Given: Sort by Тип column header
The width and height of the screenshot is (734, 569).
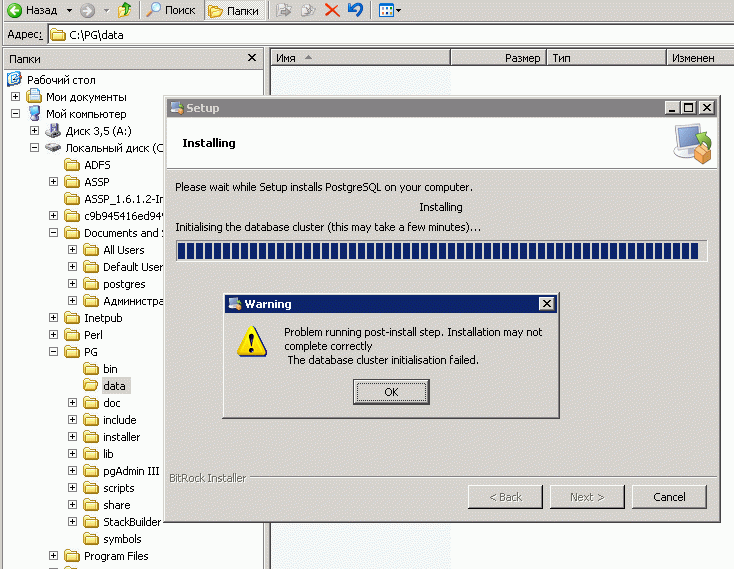Looking at the screenshot, I should coord(606,58).
